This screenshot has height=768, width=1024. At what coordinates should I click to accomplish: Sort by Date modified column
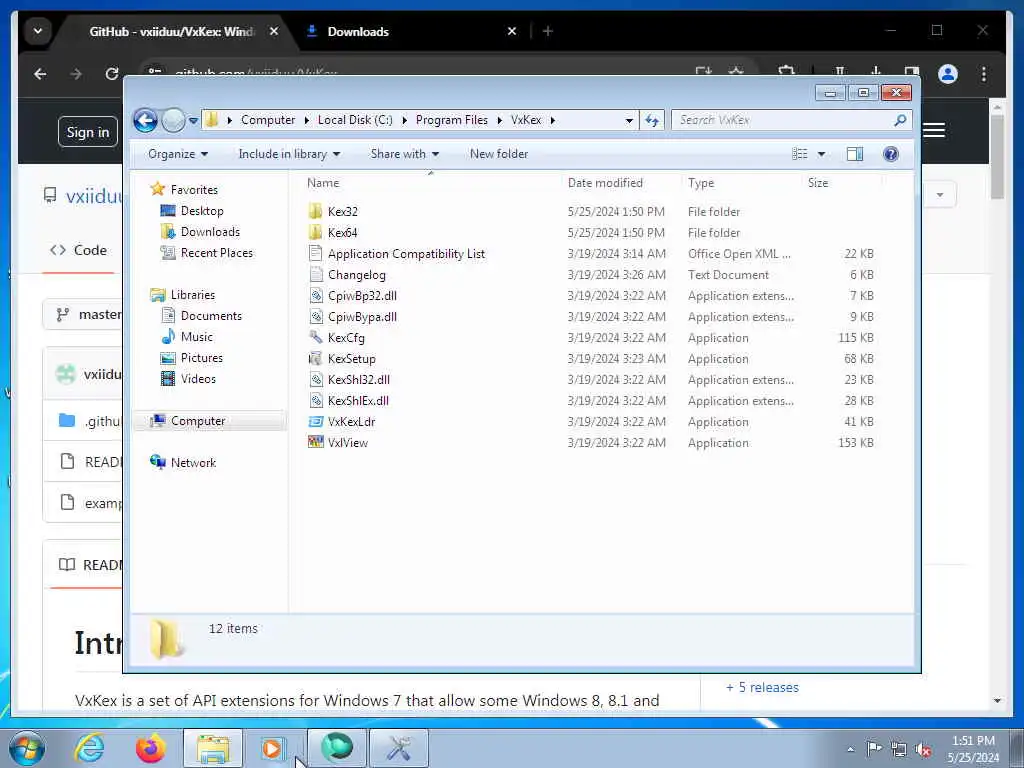[x=621, y=184]
